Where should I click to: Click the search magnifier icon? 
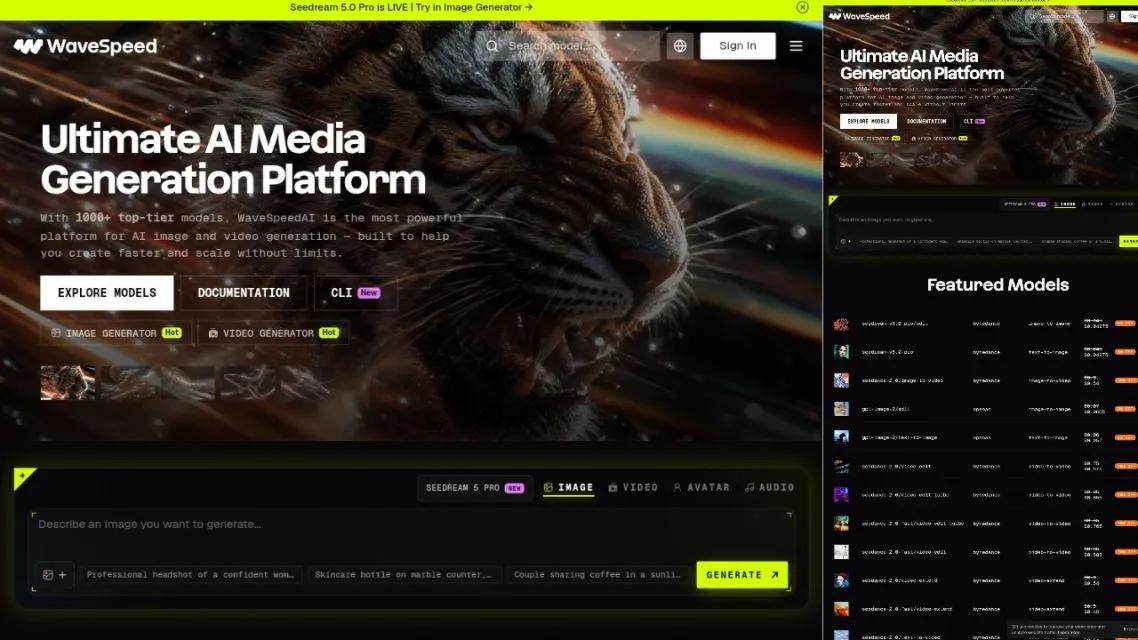coord(492,46)
